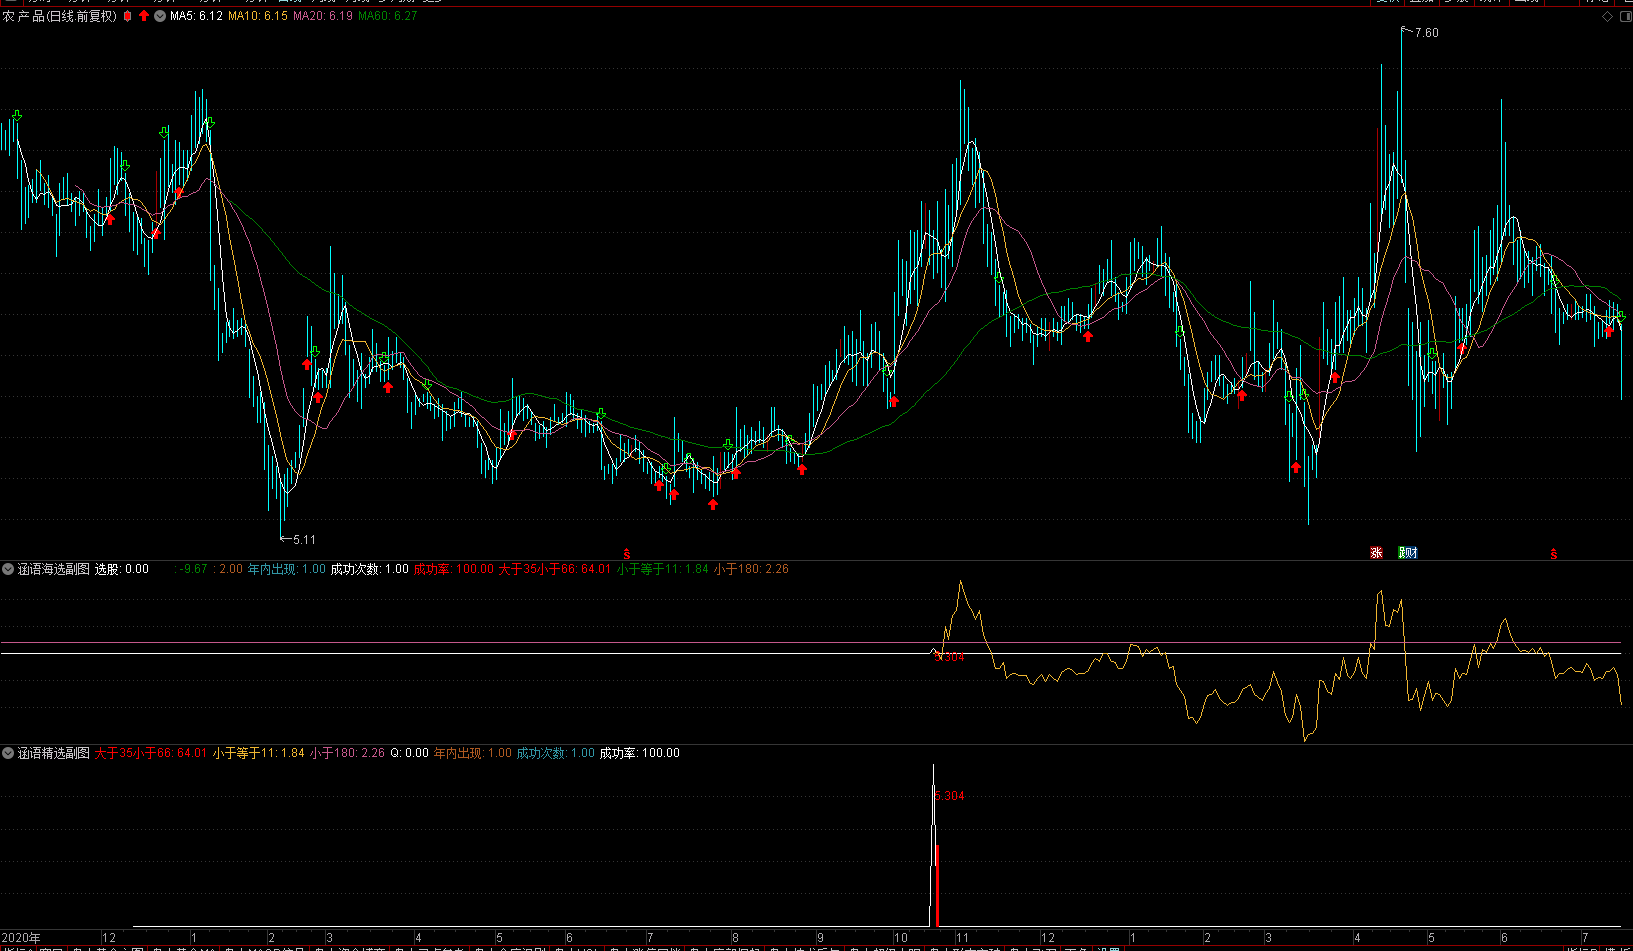Image resolution: width=1633 pixels, height=951 pixels.
Task: Click month 11 on the time axis
Action: coord(962,938)
